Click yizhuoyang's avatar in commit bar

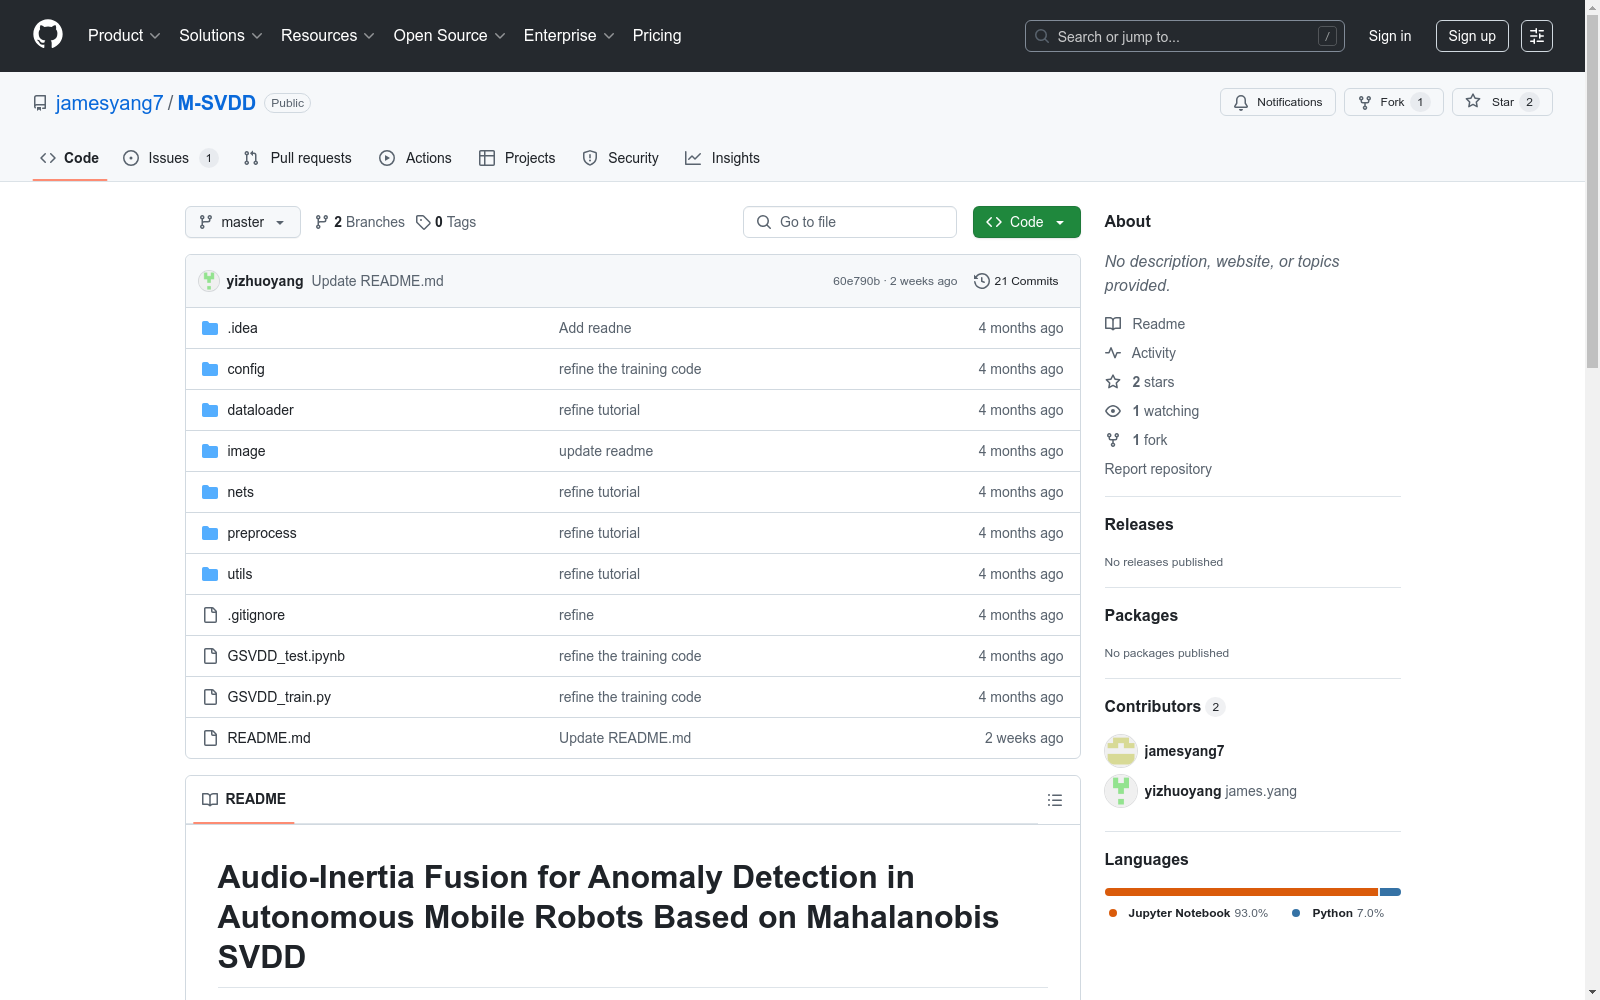pyautogui.click(x=209, y=281)
